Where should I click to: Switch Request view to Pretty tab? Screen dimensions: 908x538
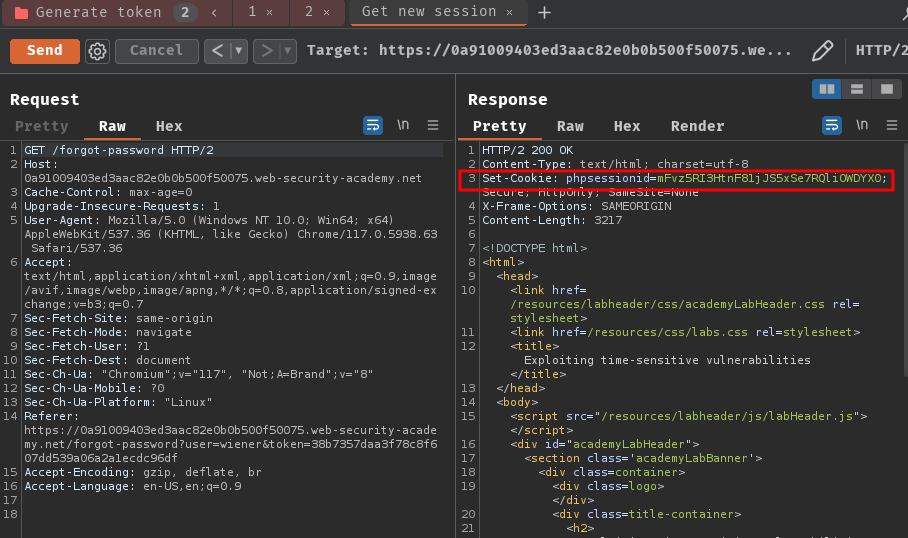tap(42, 126)
